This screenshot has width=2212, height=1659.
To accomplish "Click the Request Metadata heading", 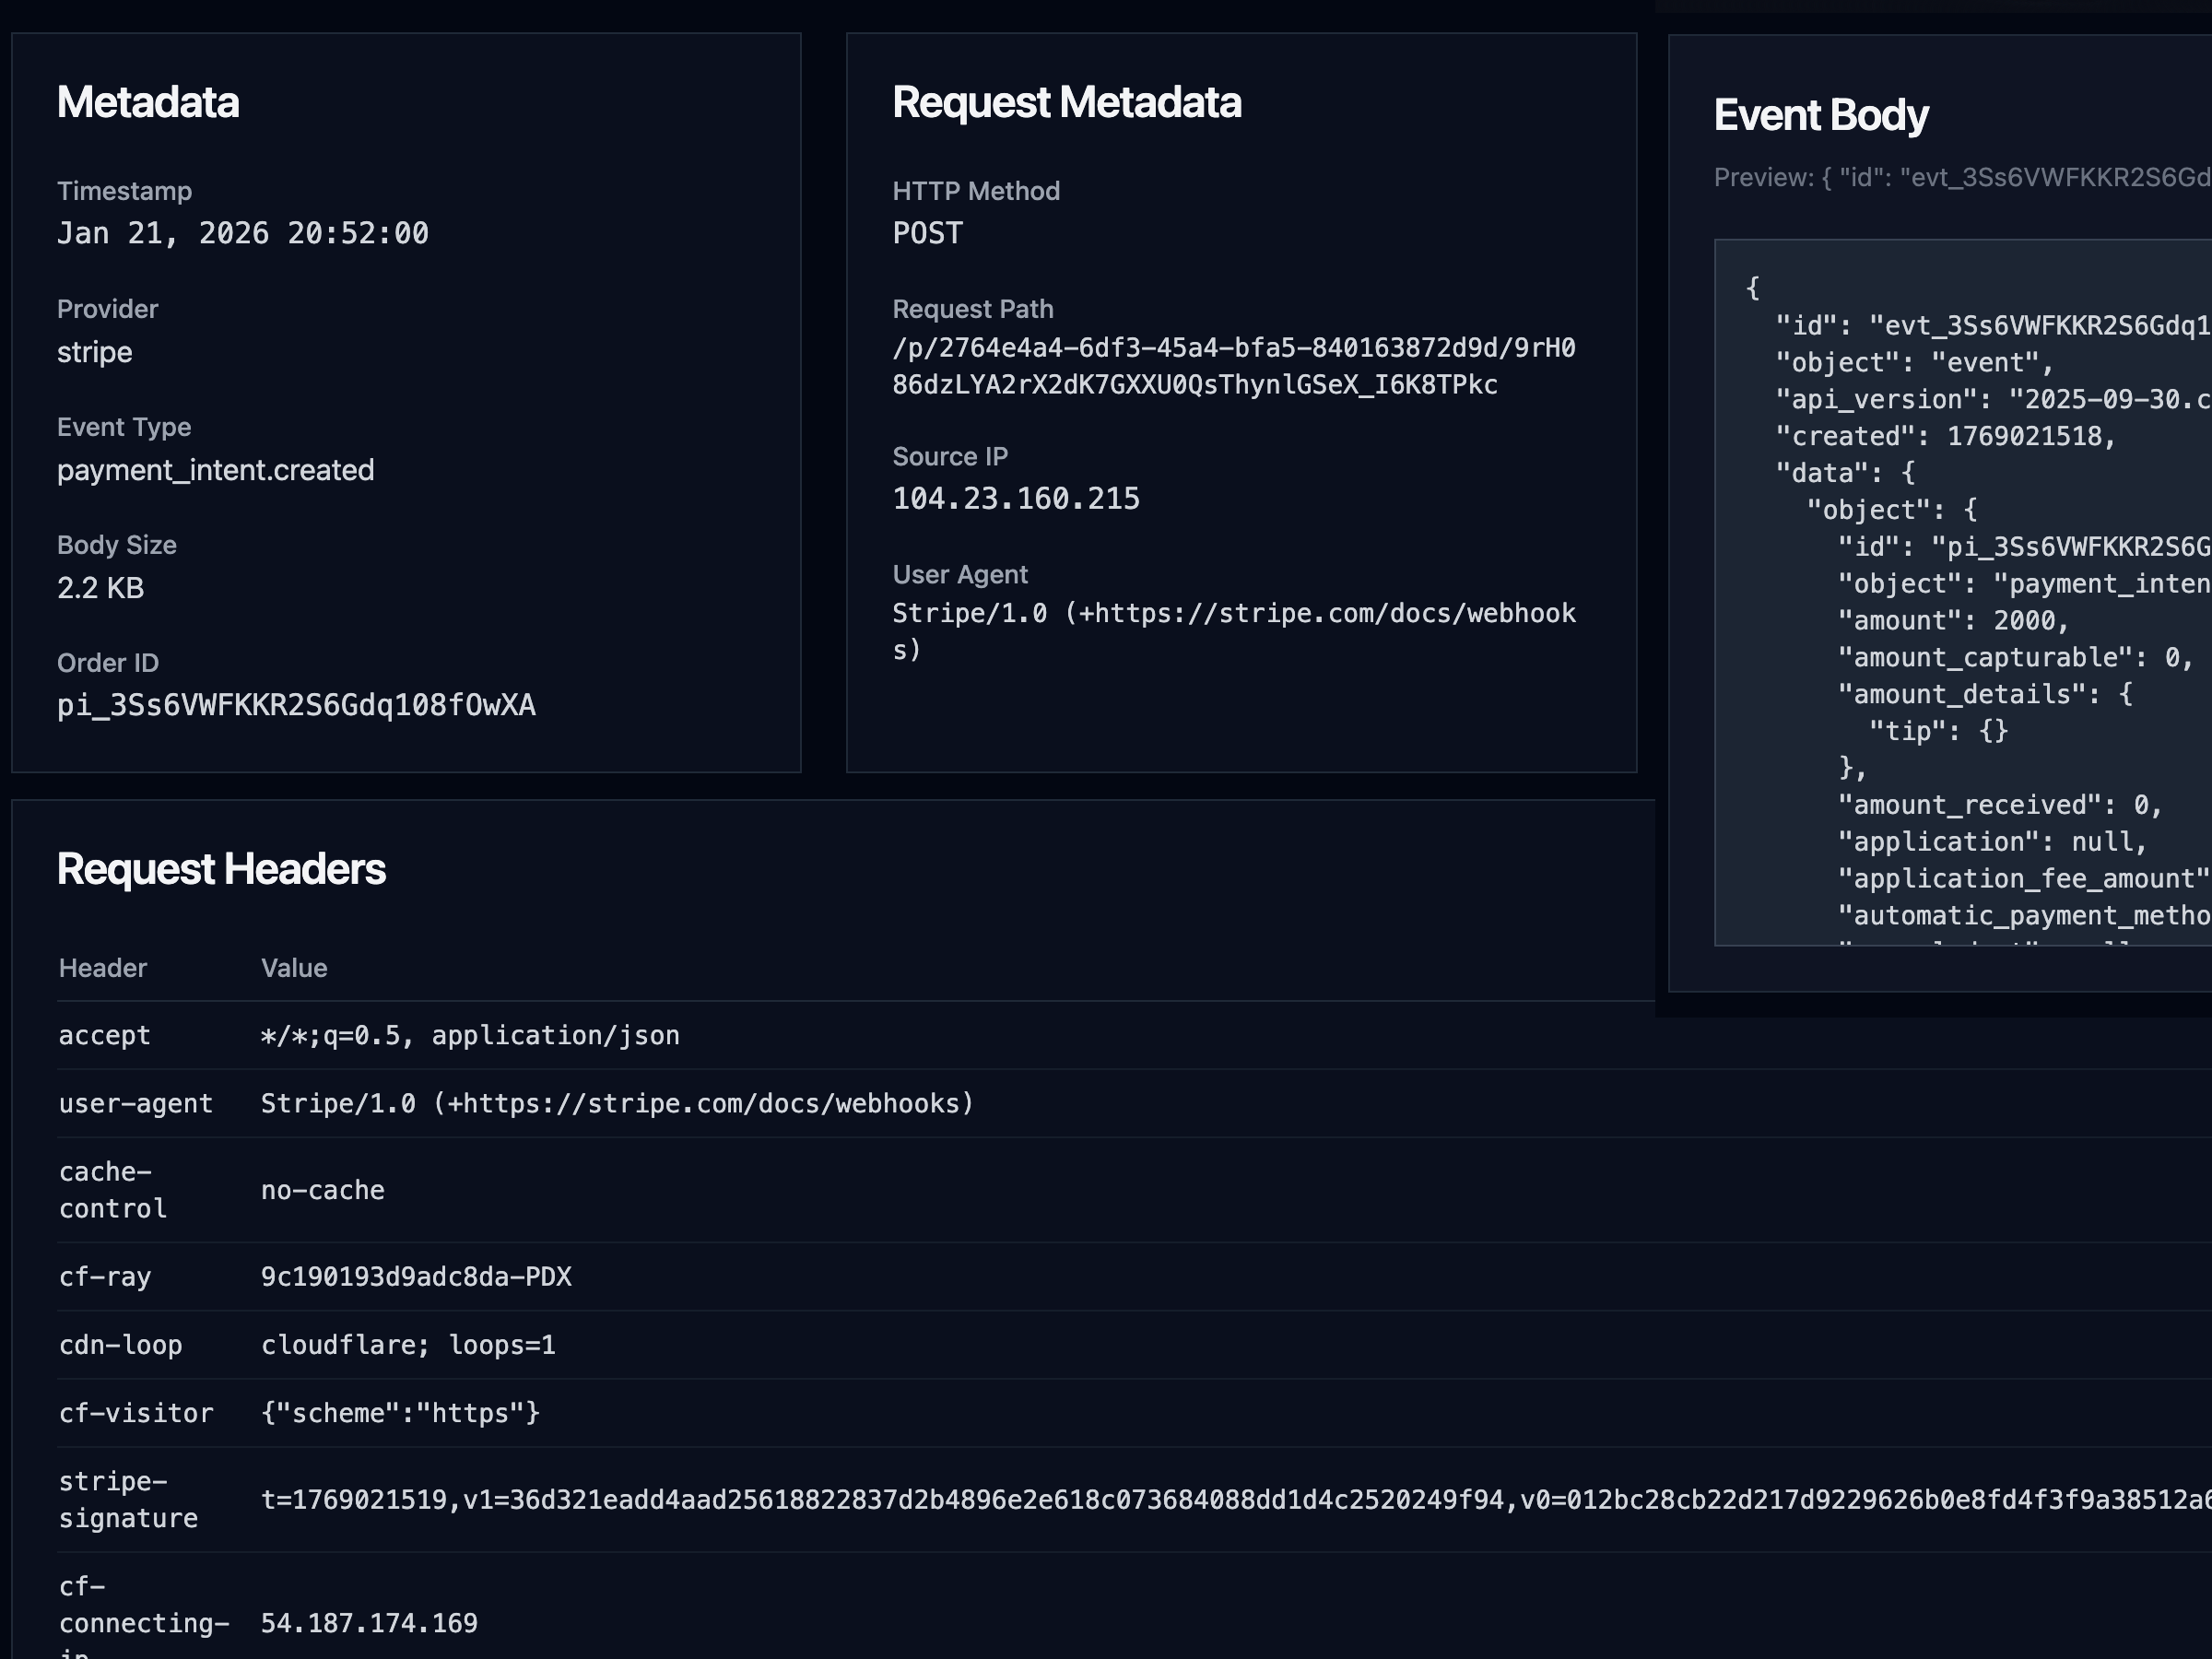I will pyautogui.click(x=1067, y=102).
